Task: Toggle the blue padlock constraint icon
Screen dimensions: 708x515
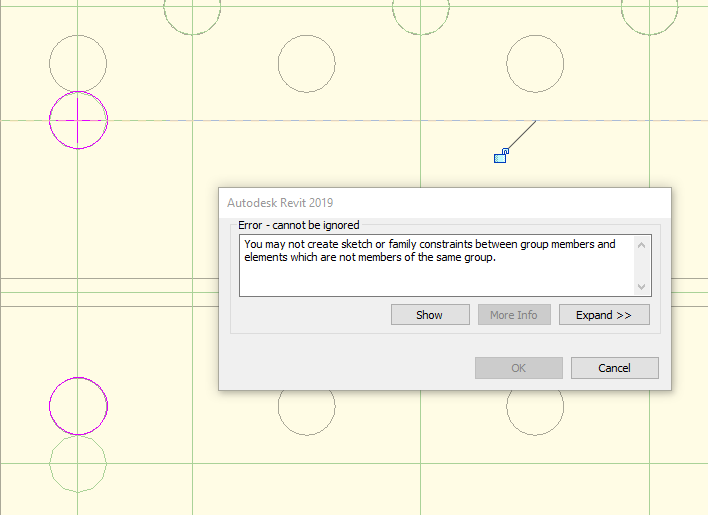Action: pyautogui.click(x=501, y=156)
